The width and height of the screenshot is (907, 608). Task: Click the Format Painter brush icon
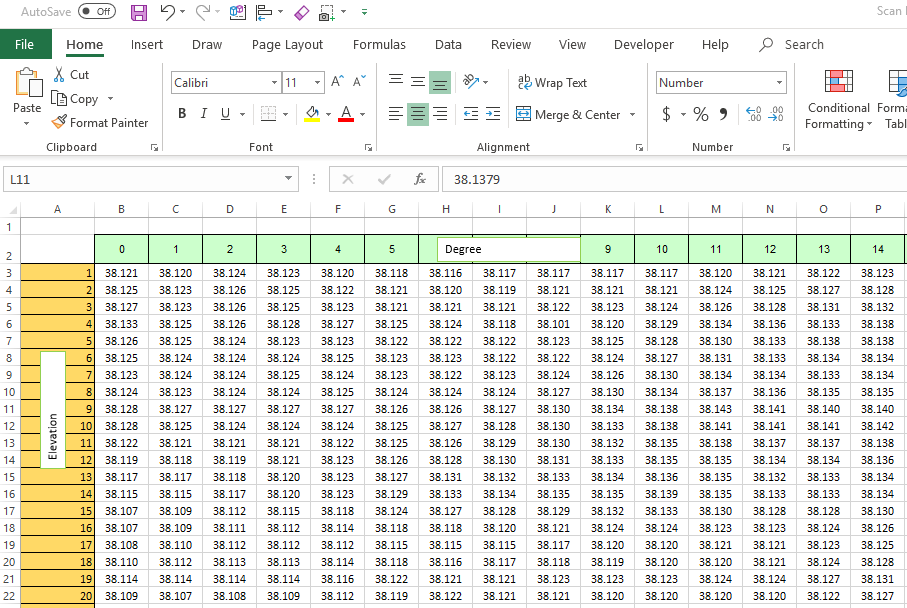point(60,123)
